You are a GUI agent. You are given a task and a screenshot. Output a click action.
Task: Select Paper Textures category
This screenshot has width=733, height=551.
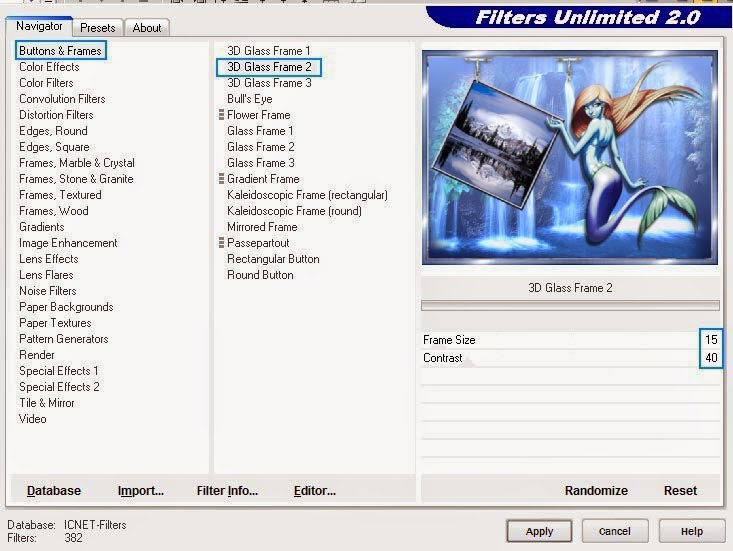(x=55, y=322)
